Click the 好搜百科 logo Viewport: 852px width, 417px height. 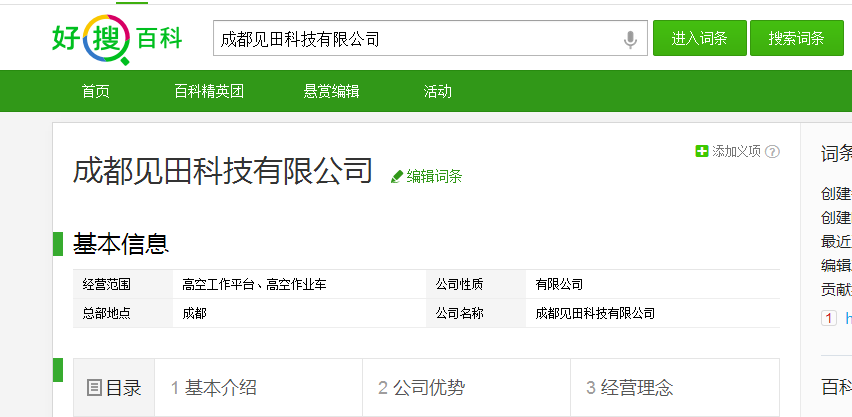pos(117,39)
